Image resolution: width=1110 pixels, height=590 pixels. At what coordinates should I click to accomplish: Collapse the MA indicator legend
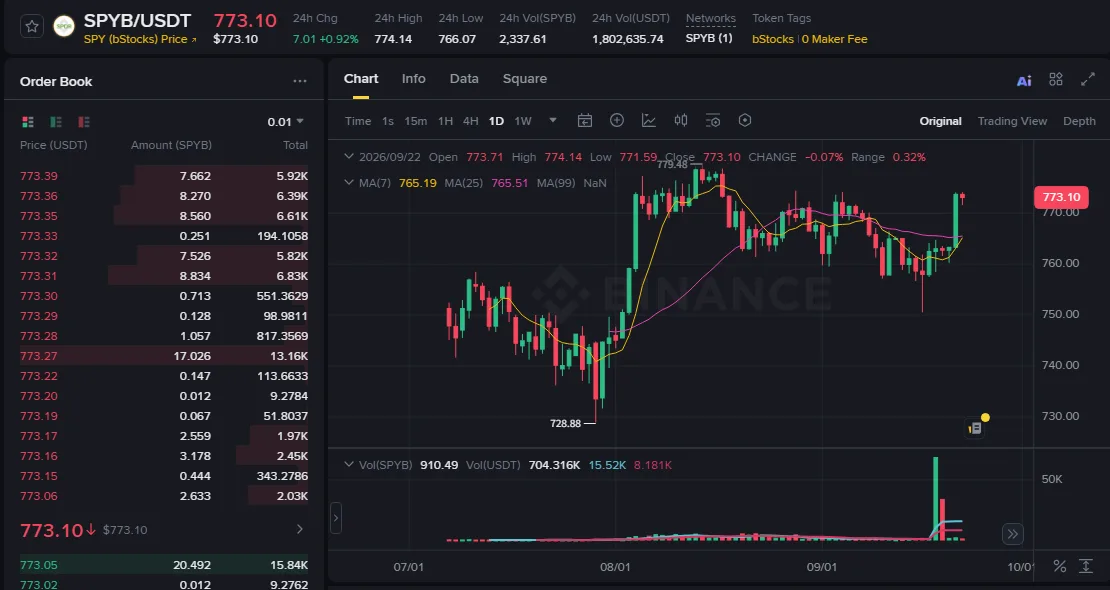click(x=348, y=183)
